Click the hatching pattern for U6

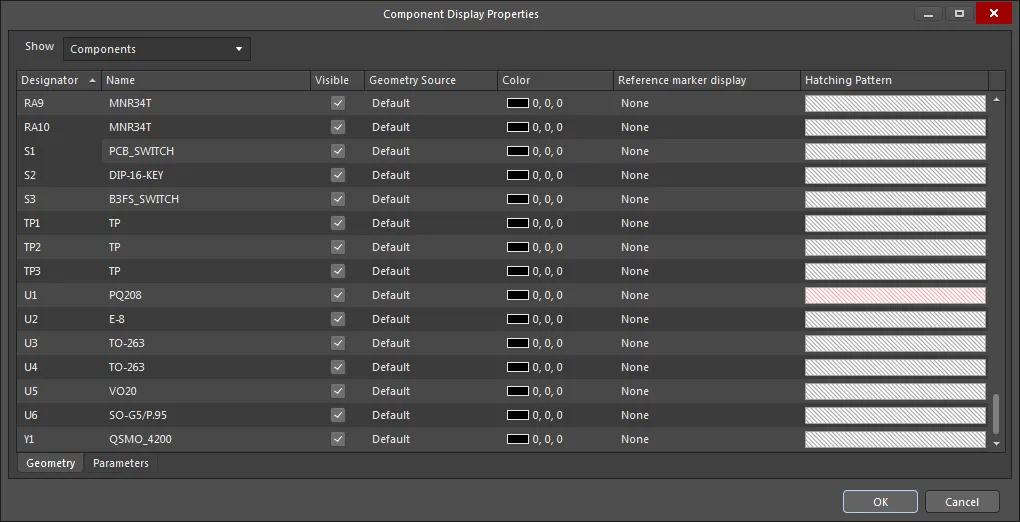895,415
